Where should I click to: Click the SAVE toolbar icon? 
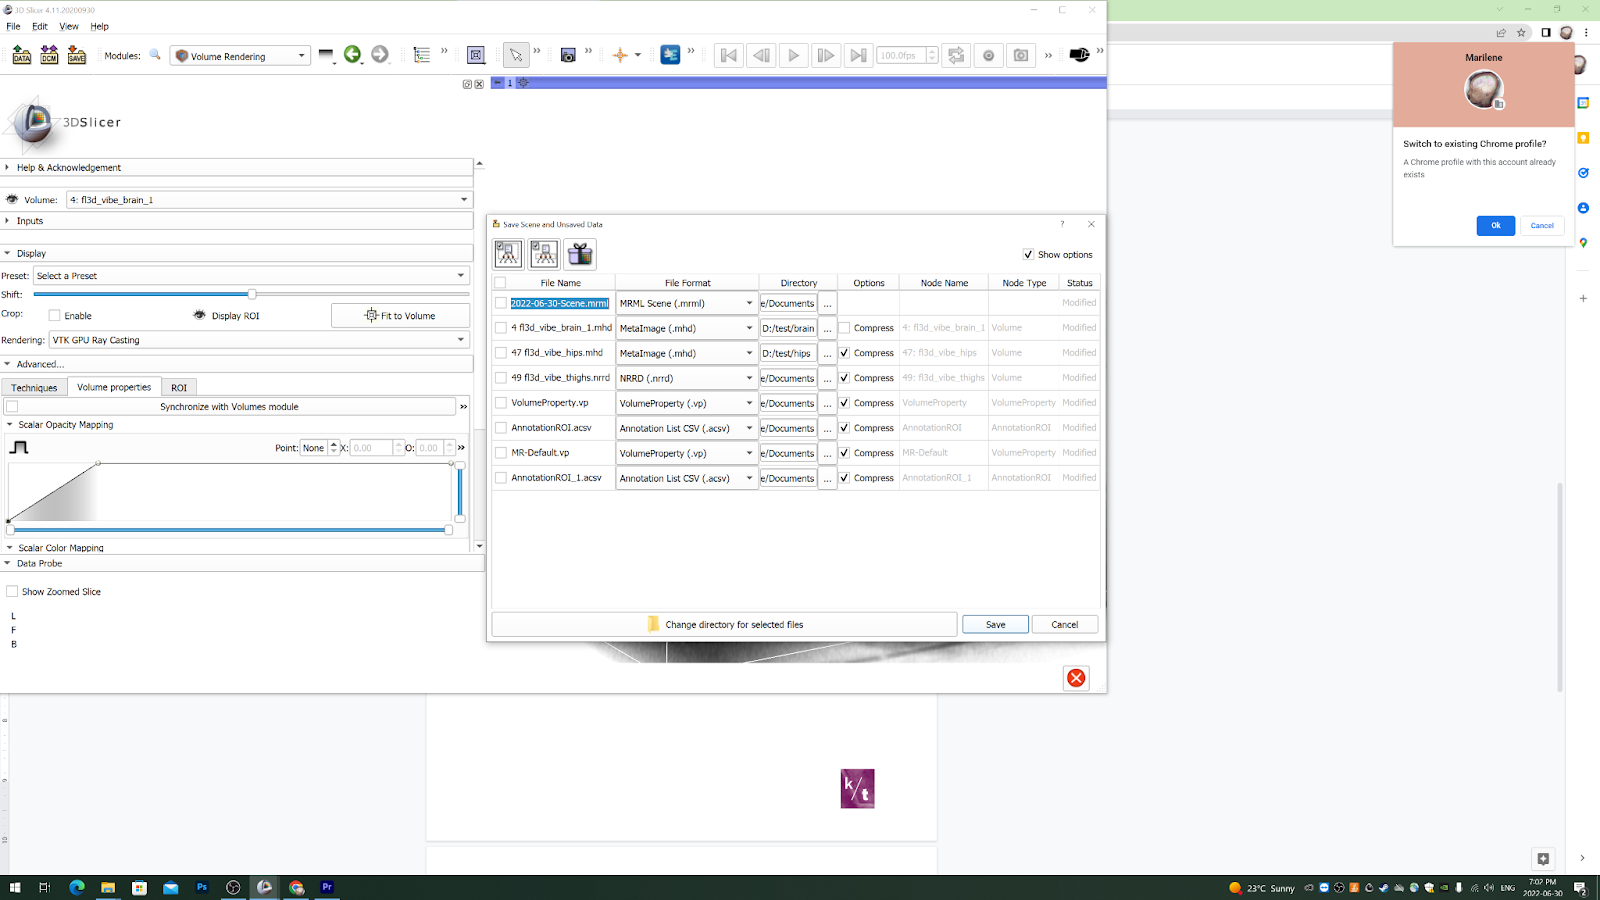[x=77, y=55]
